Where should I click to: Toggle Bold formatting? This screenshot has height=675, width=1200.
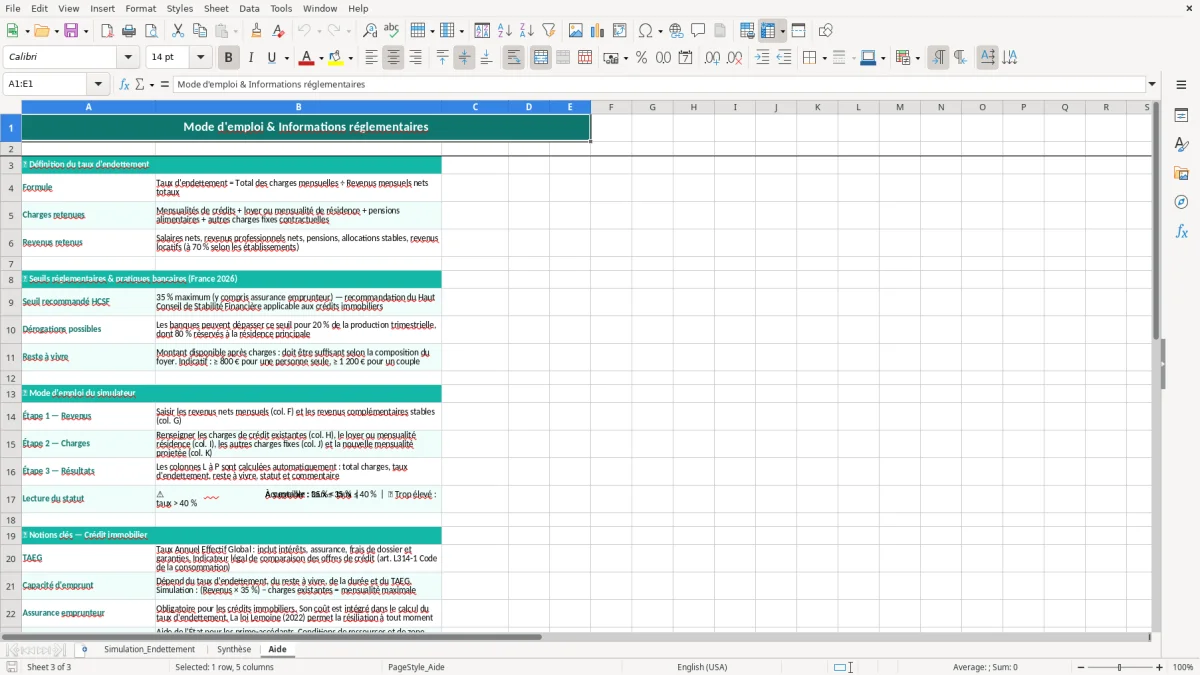tap(228, 58)
